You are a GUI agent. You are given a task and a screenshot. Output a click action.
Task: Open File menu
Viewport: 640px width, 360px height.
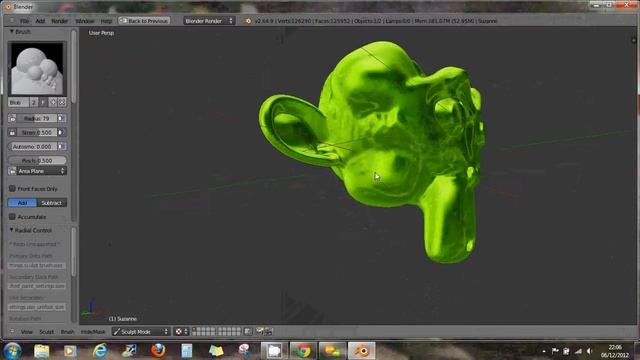click(24, 21)
